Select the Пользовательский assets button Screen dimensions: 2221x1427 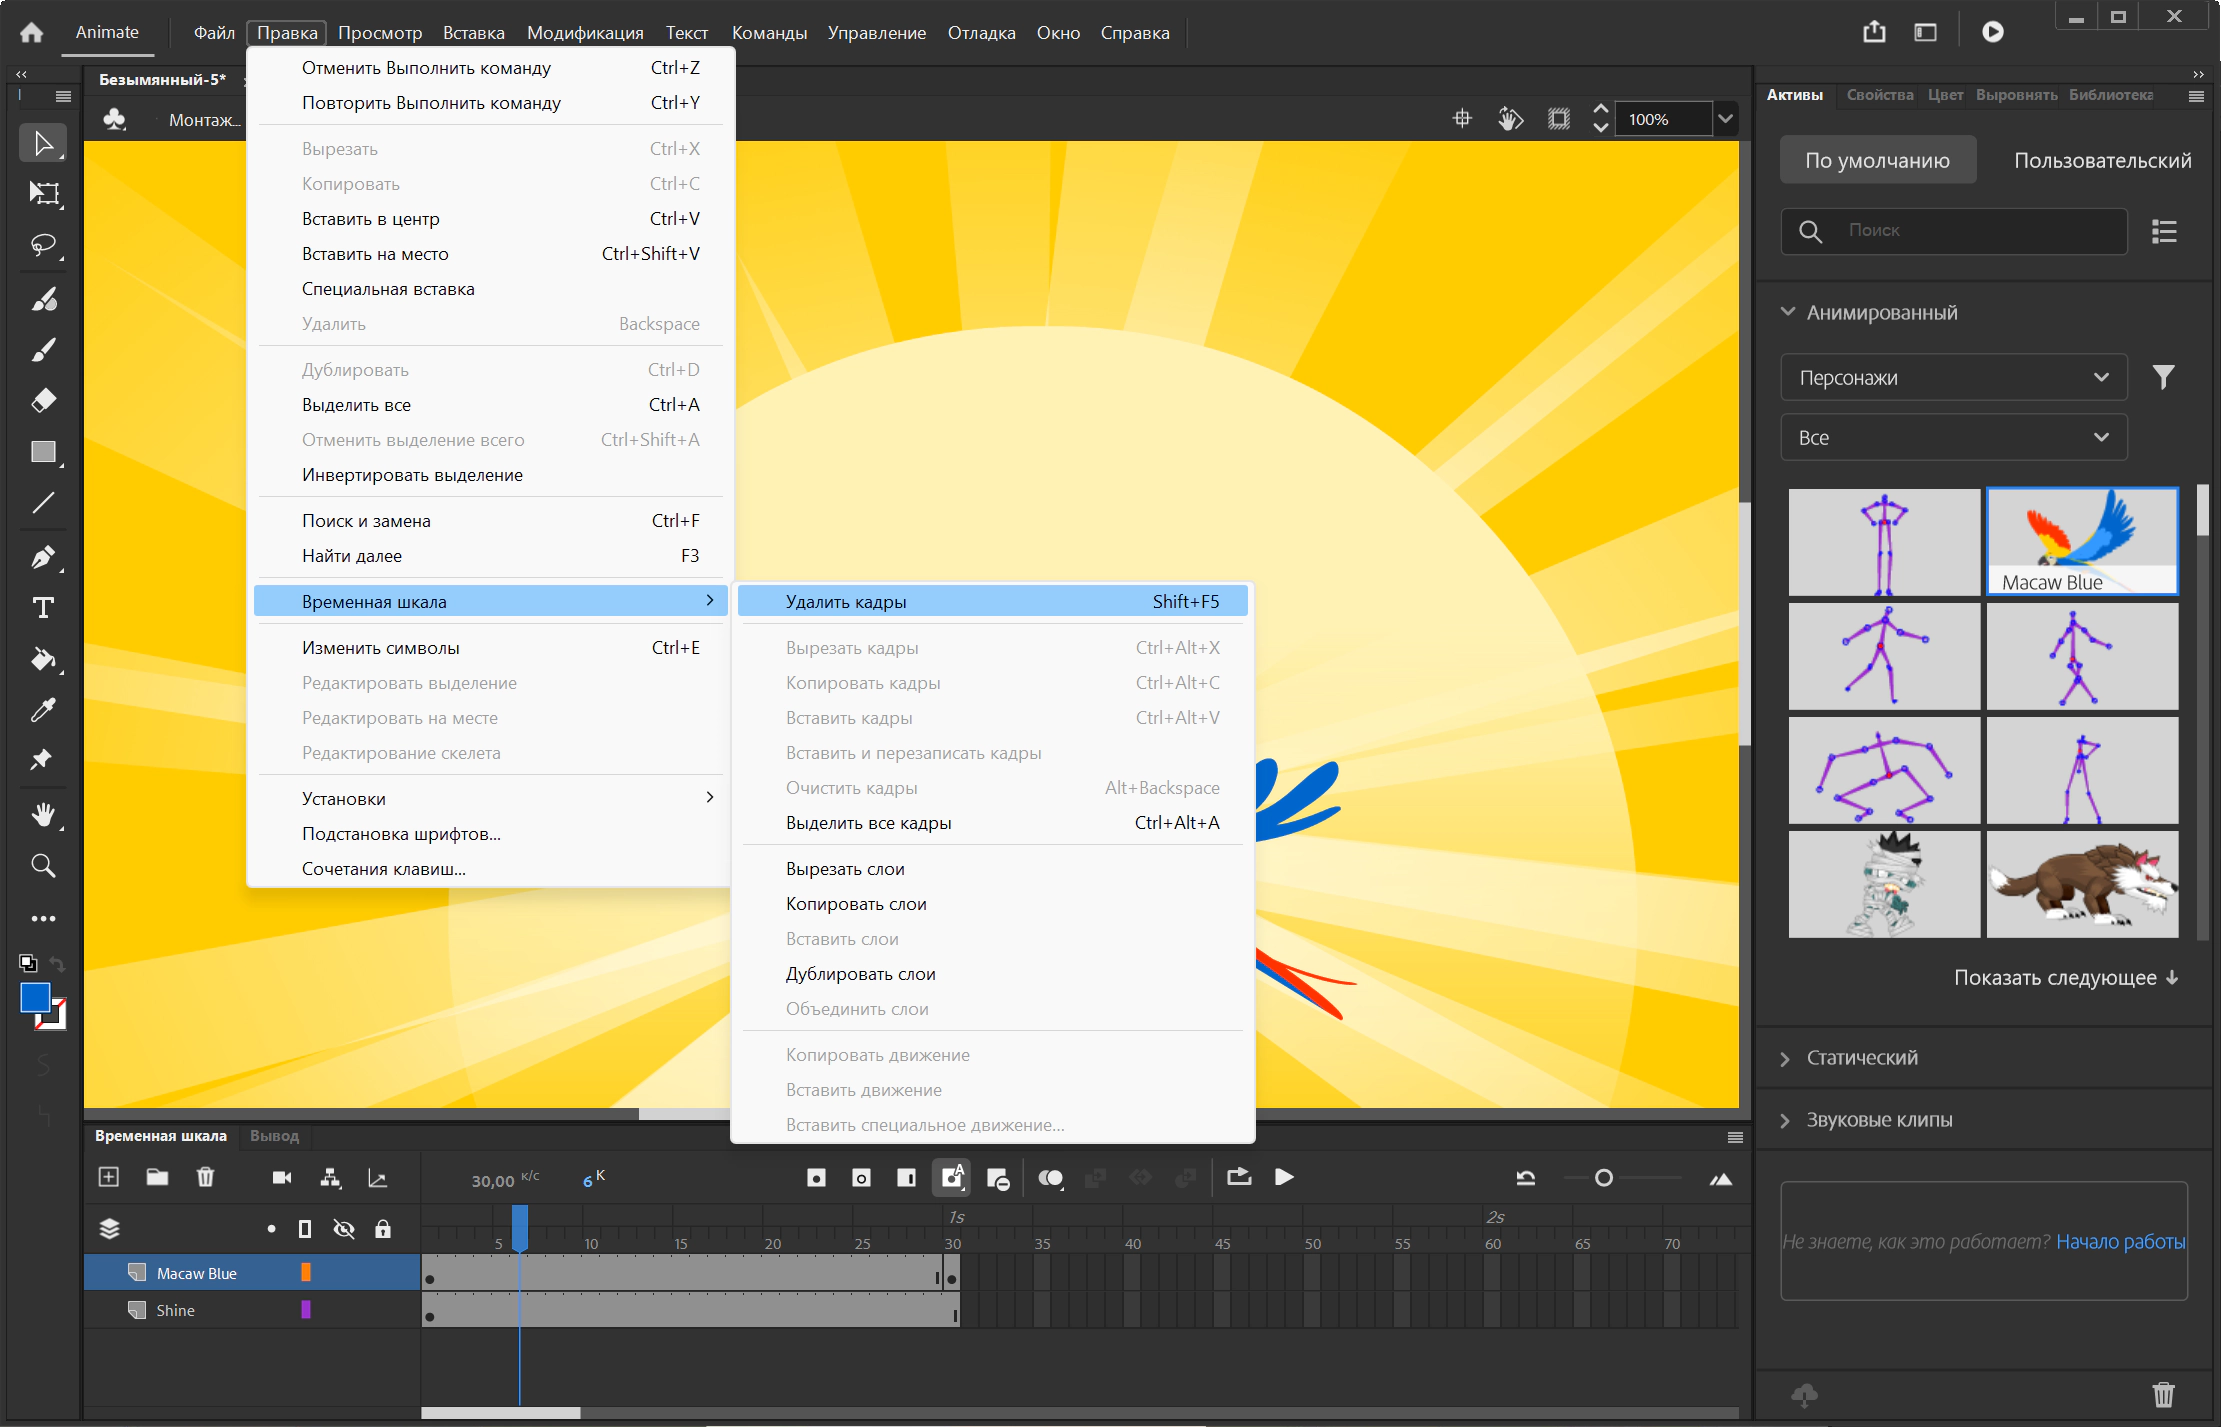click(x=2102, y=160)
